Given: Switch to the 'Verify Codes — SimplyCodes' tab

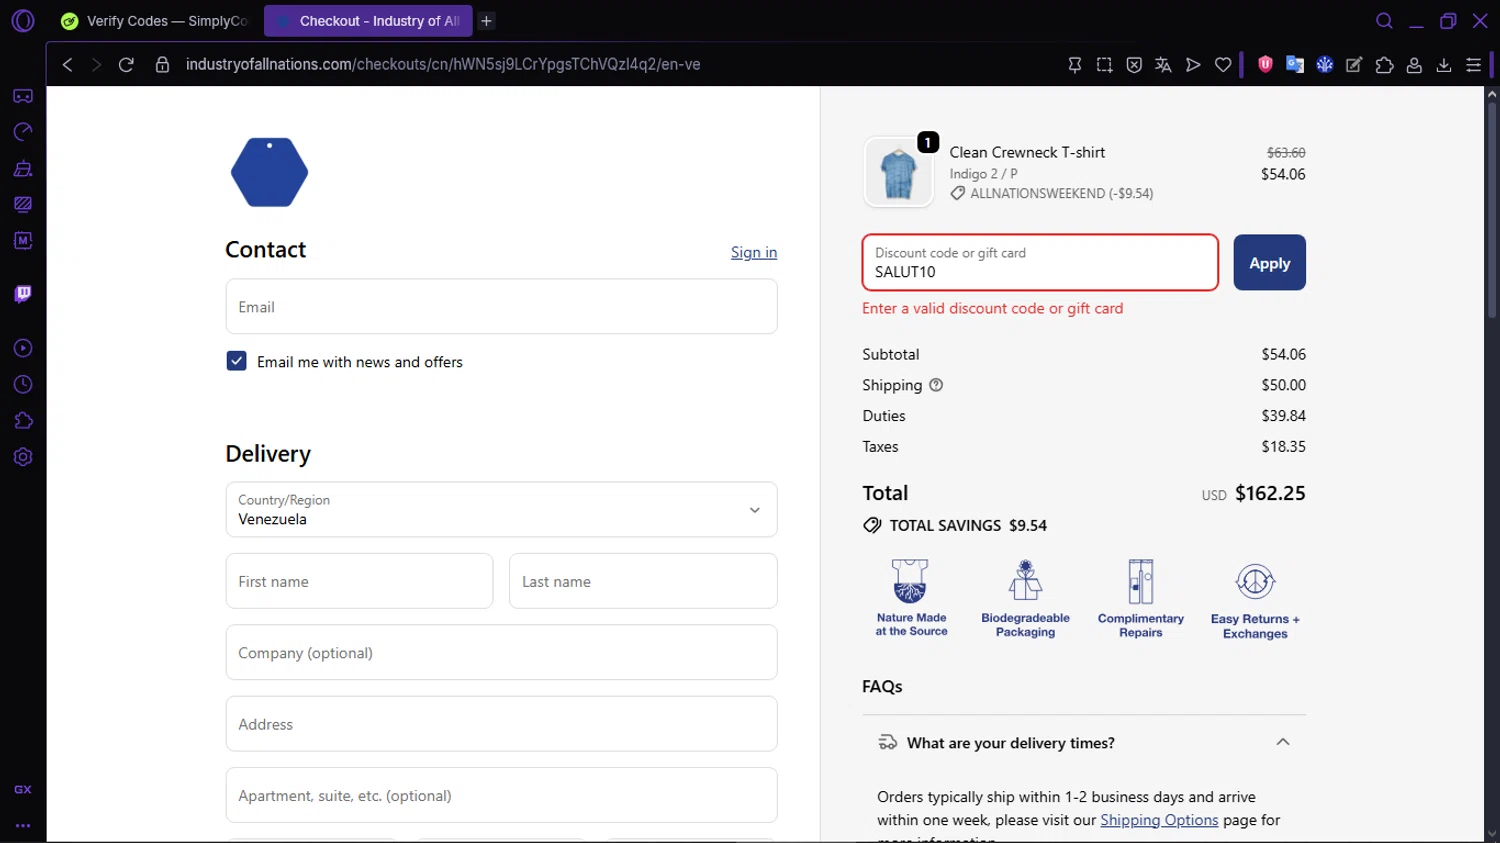Looking at the screenshot, I should tap(155, 21).
